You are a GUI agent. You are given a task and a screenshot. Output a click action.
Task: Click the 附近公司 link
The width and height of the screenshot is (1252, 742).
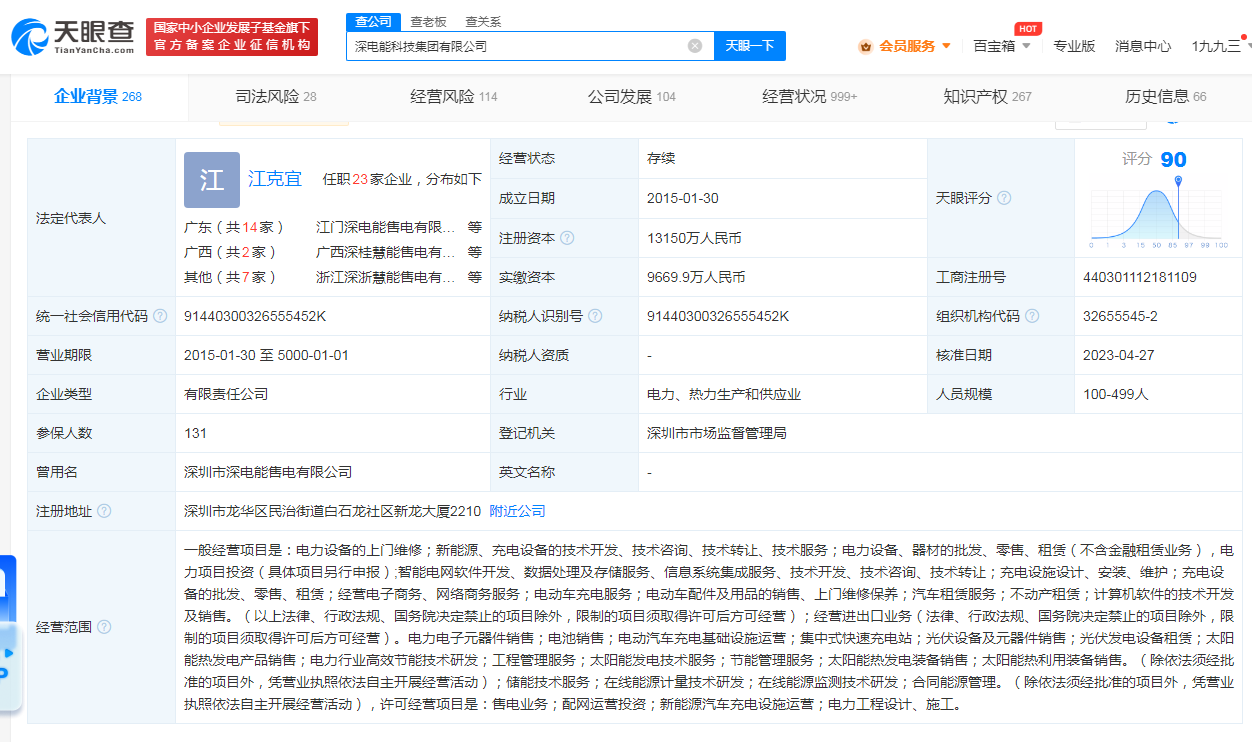coord(518,511)
